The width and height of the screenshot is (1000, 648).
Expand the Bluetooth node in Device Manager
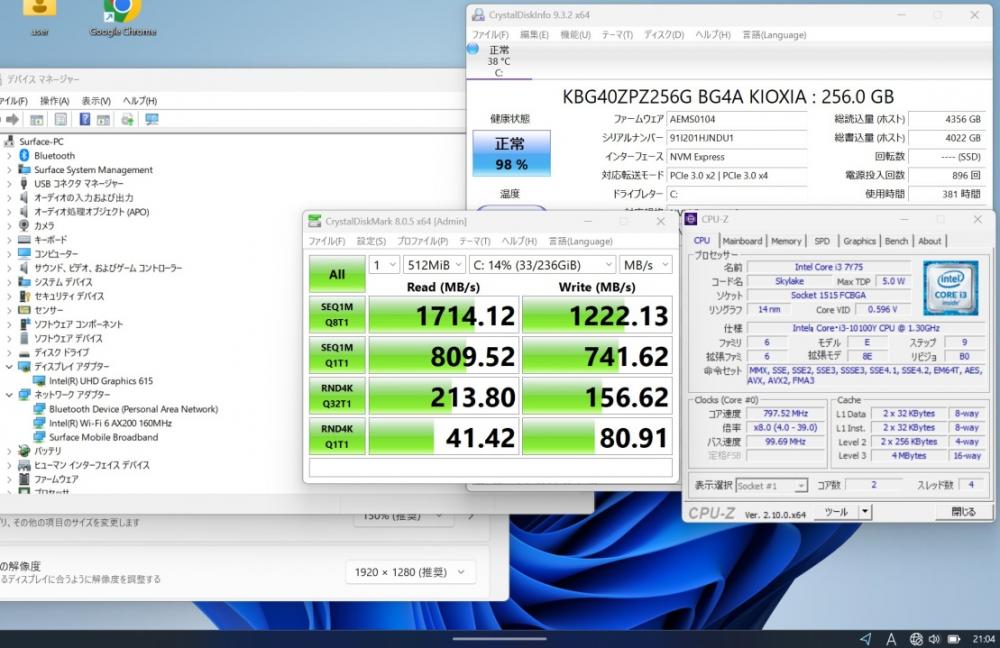tap(9, 156)
